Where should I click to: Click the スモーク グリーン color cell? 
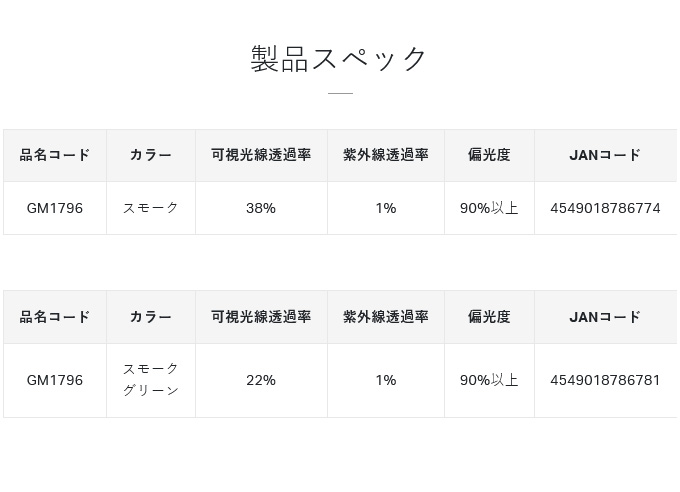[151, 380]
